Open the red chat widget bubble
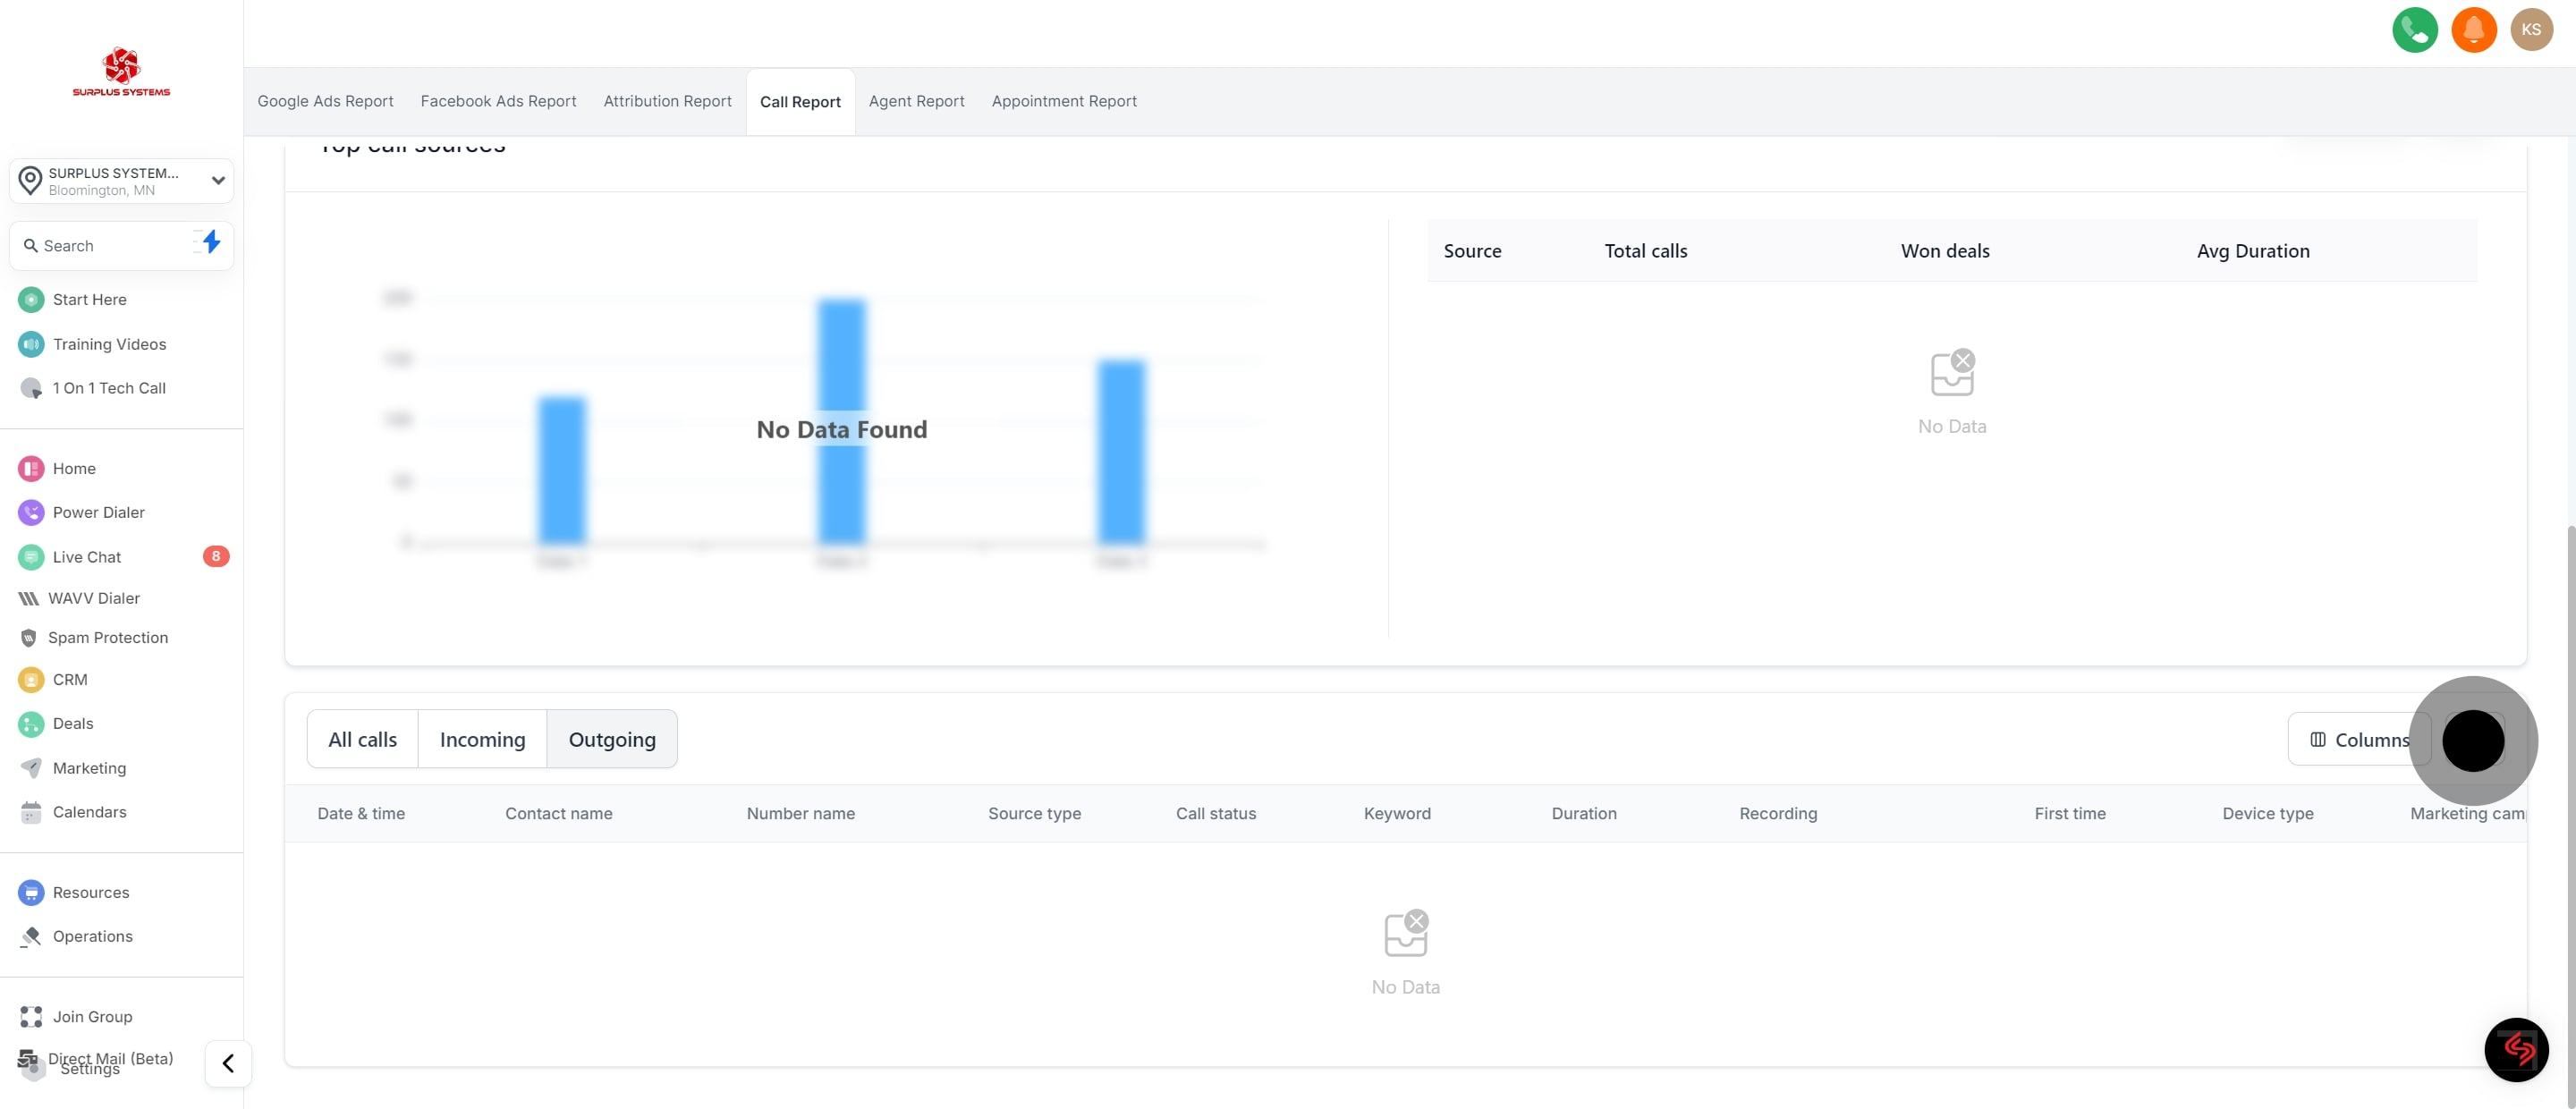The image size is (2576, 1109). click(x=2516, y=1049)
